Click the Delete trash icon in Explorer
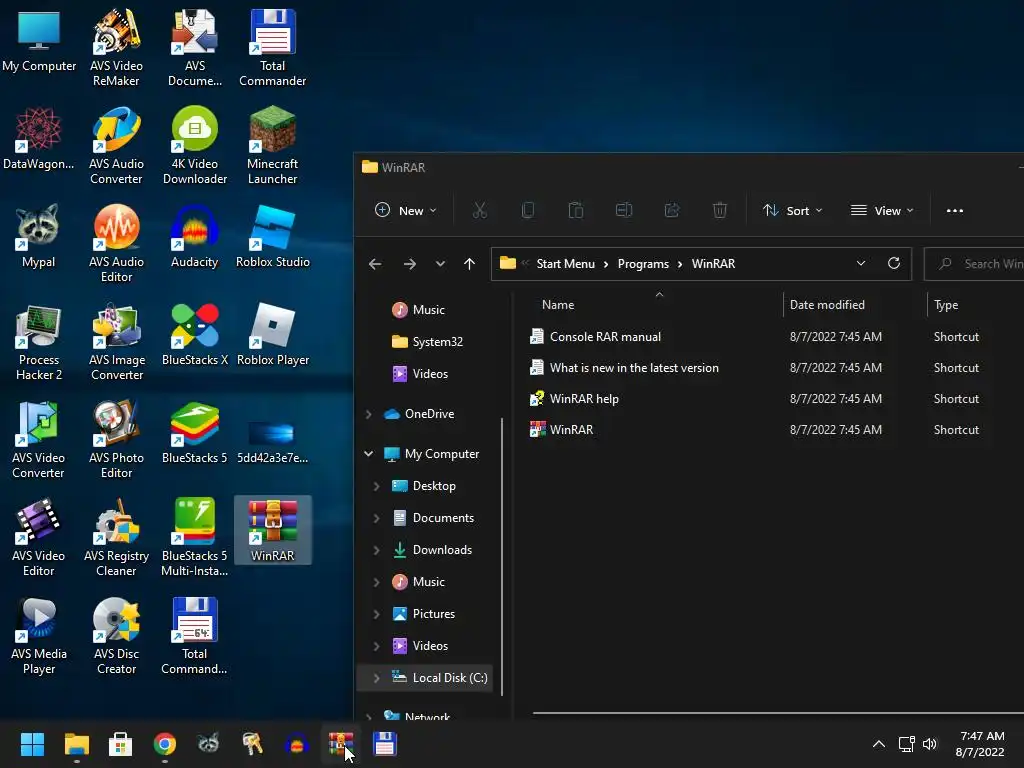Image resolution: width=1024 pixels, height=768 pixels. 720,210
